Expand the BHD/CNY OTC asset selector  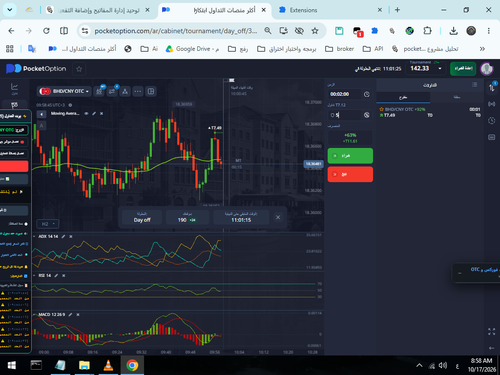(64, 91)
